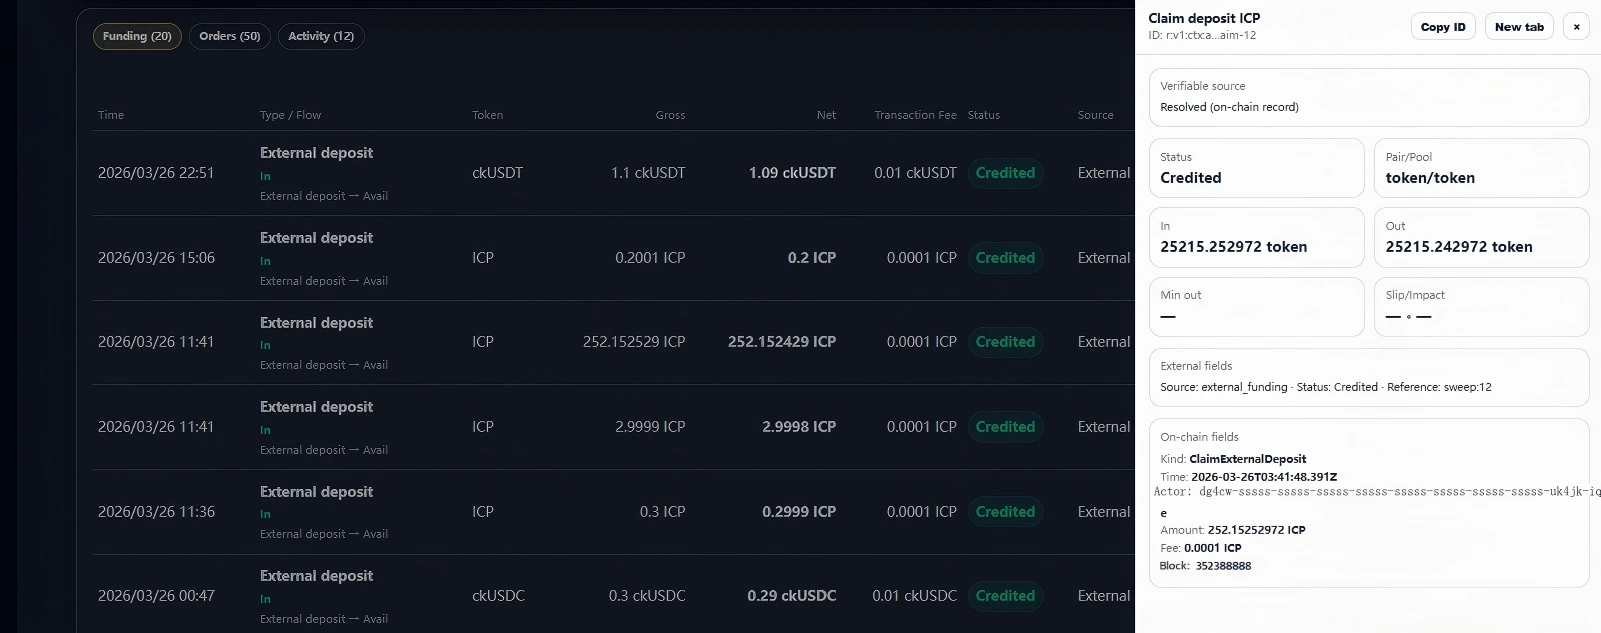This screenshot has height=633, width=1601.
Task: Close the Claim deposit ICP panel
Action: (x=1576, y=27)
